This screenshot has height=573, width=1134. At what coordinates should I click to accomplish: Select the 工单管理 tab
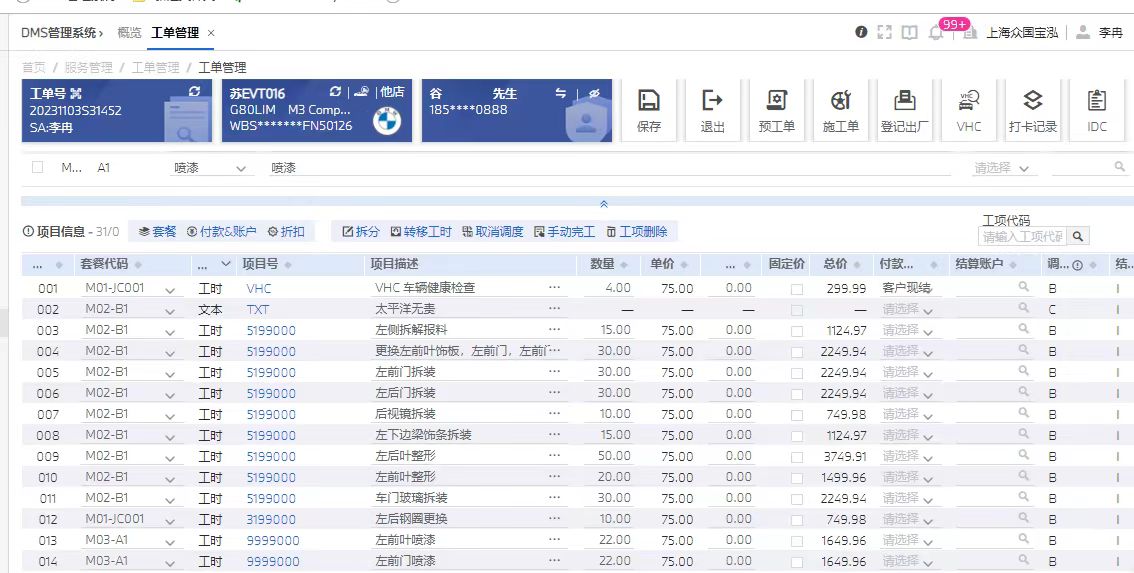pyautogui.click(x=174, y=33)
